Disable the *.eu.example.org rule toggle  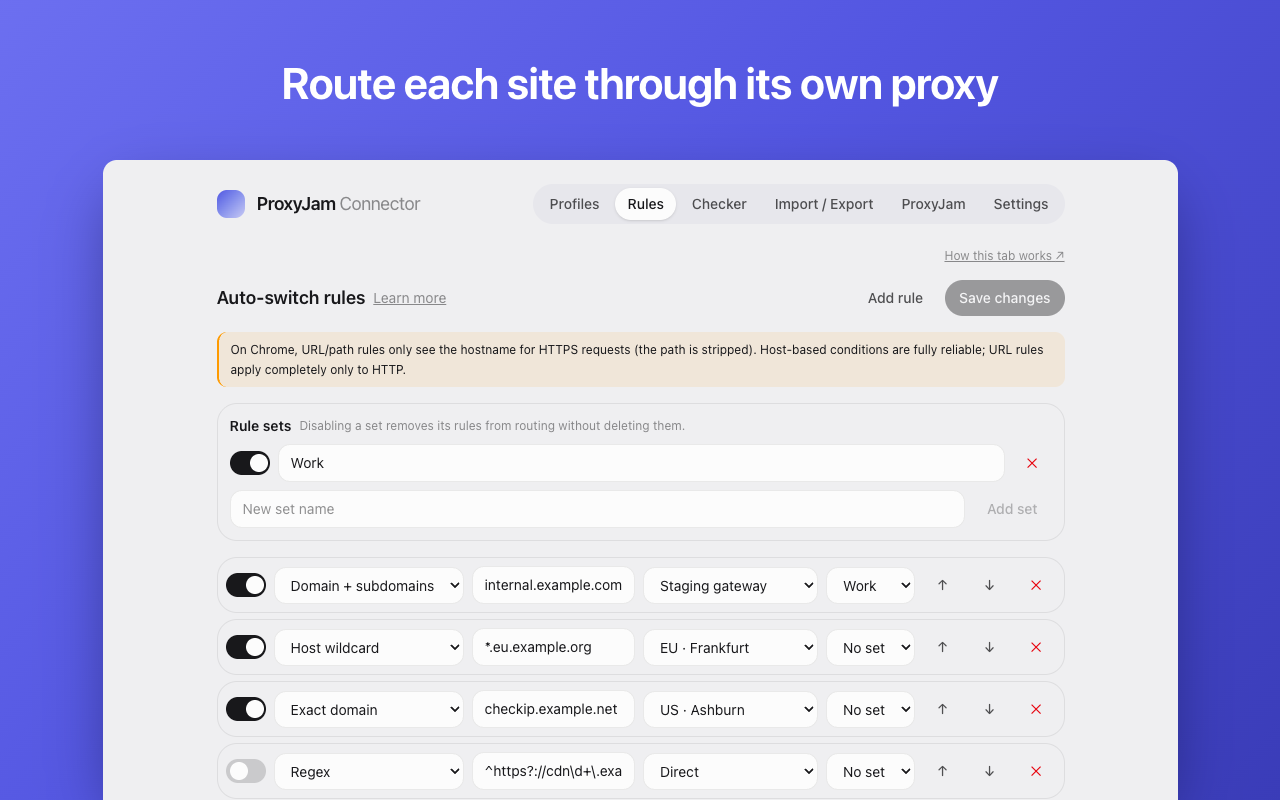(x=246, y=647)
